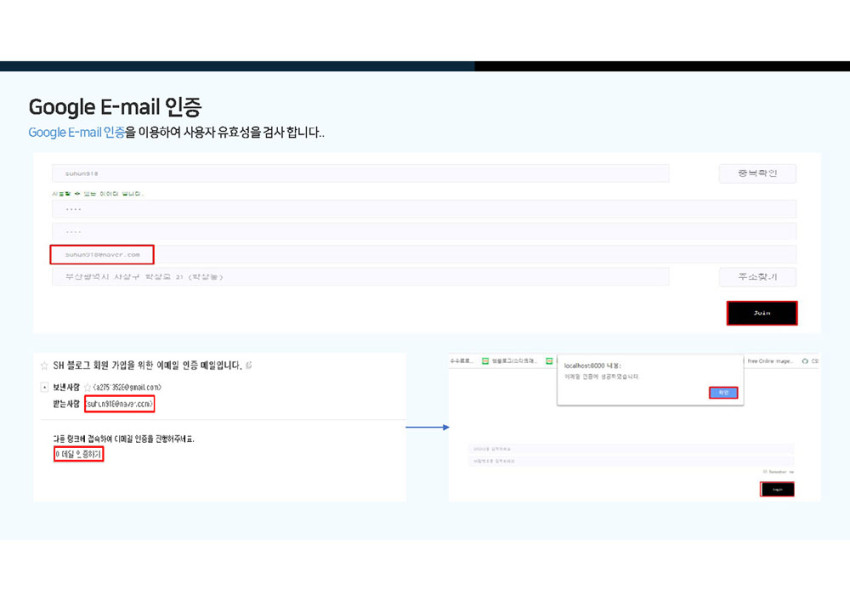Click the 주소찾기 address search button
Viewport: 850px width, 601px height.
(x=757, y=277)
